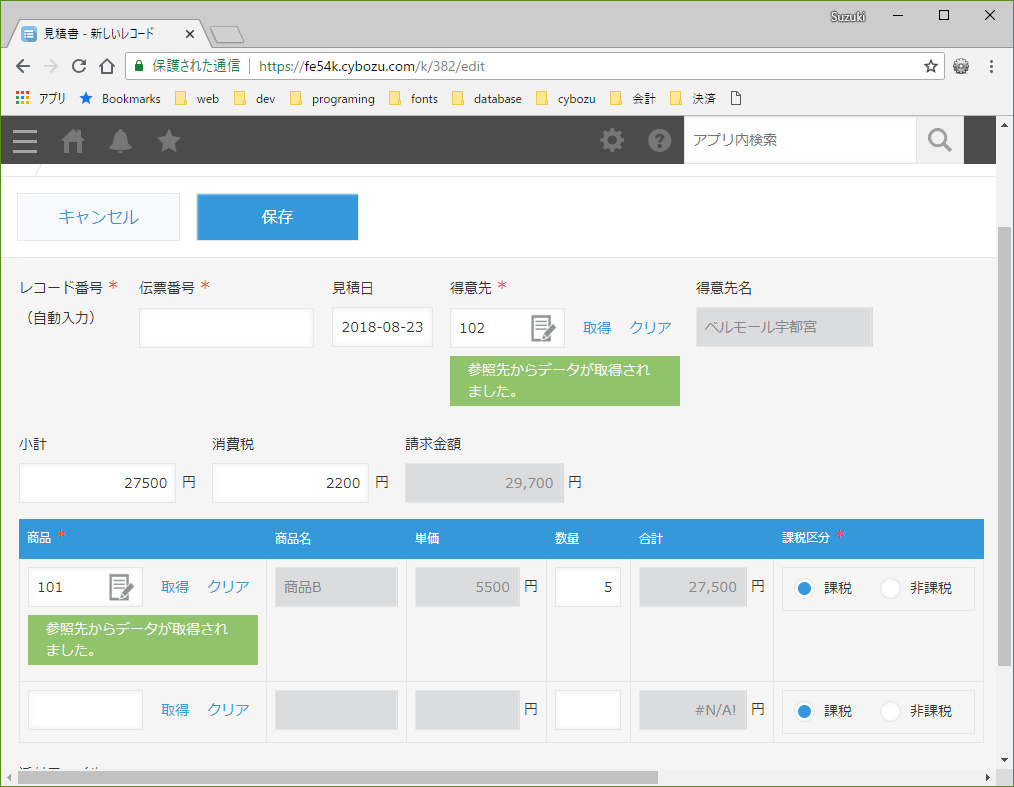Image resolution: width=1014 pixels, height=787 pixels.
Task: Click the #N/A! total in second row
Action: [x=693, y=710]
